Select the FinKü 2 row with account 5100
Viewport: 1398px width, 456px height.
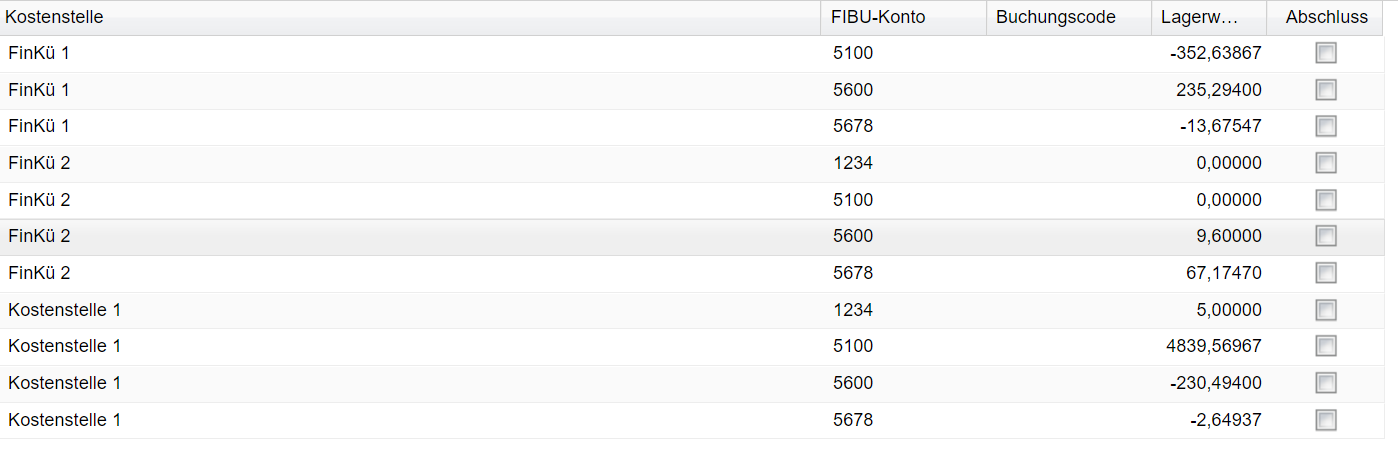400,200
